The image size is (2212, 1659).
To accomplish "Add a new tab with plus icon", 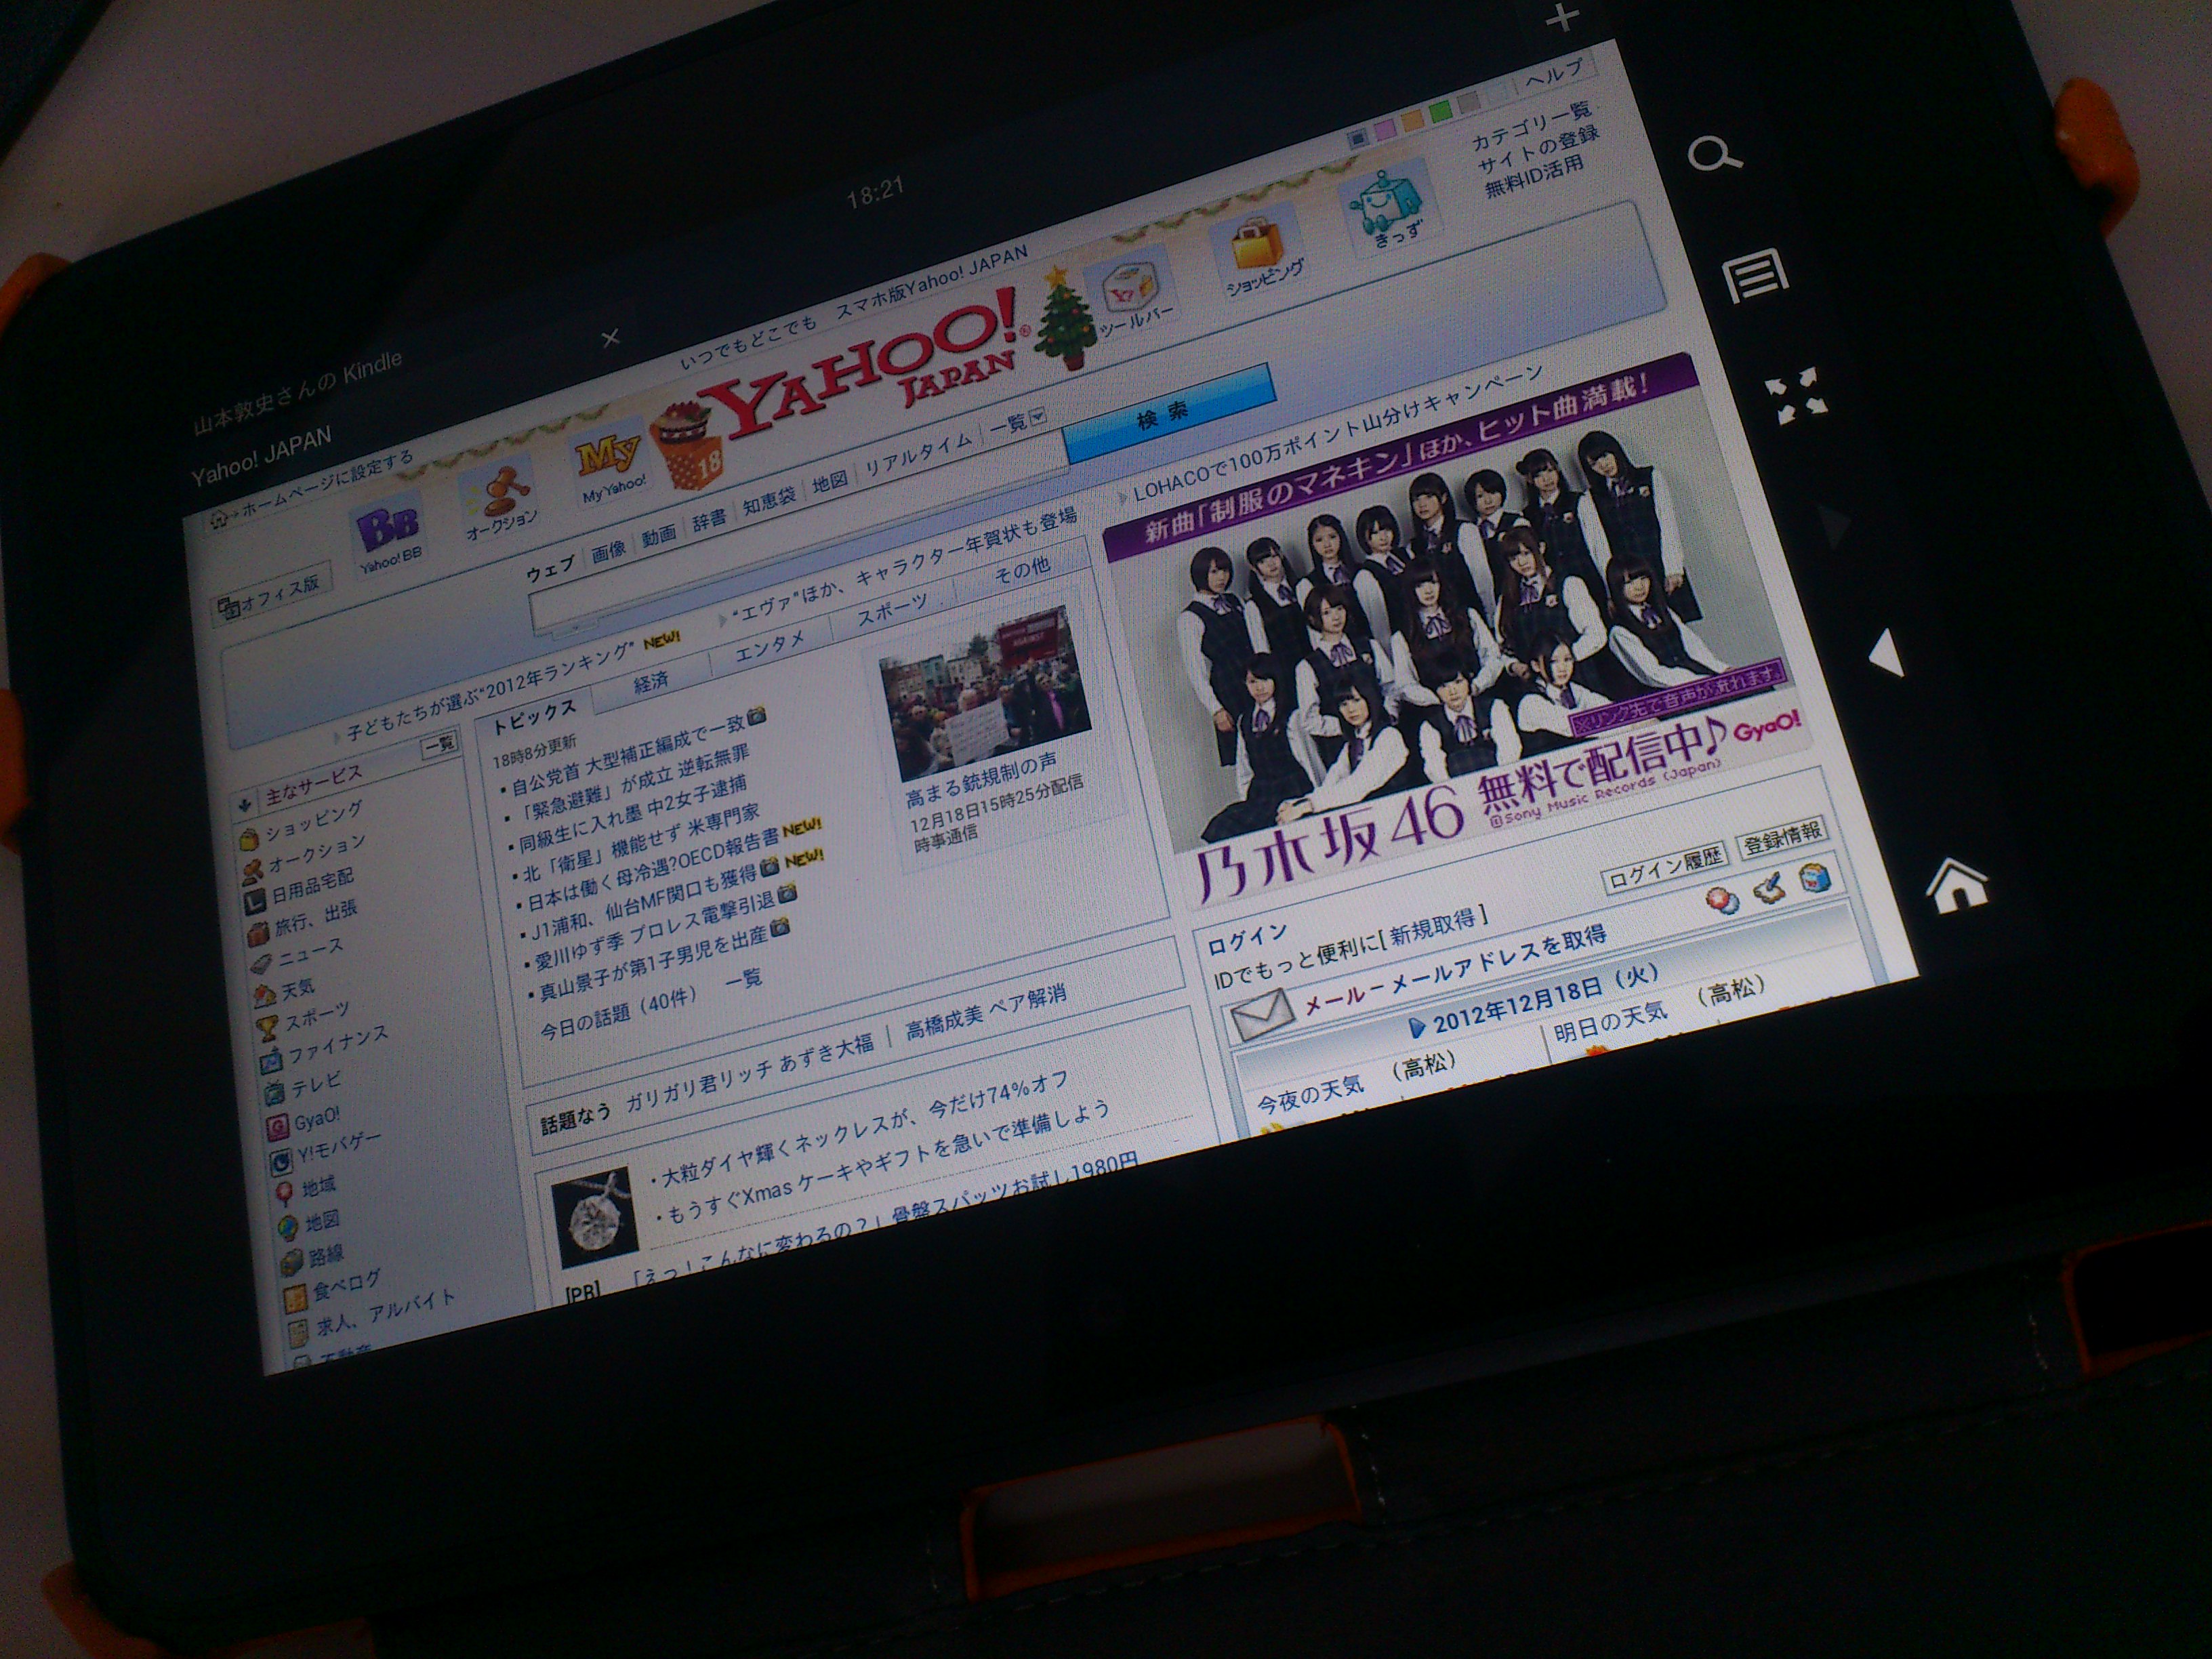I will [1563, 17].
